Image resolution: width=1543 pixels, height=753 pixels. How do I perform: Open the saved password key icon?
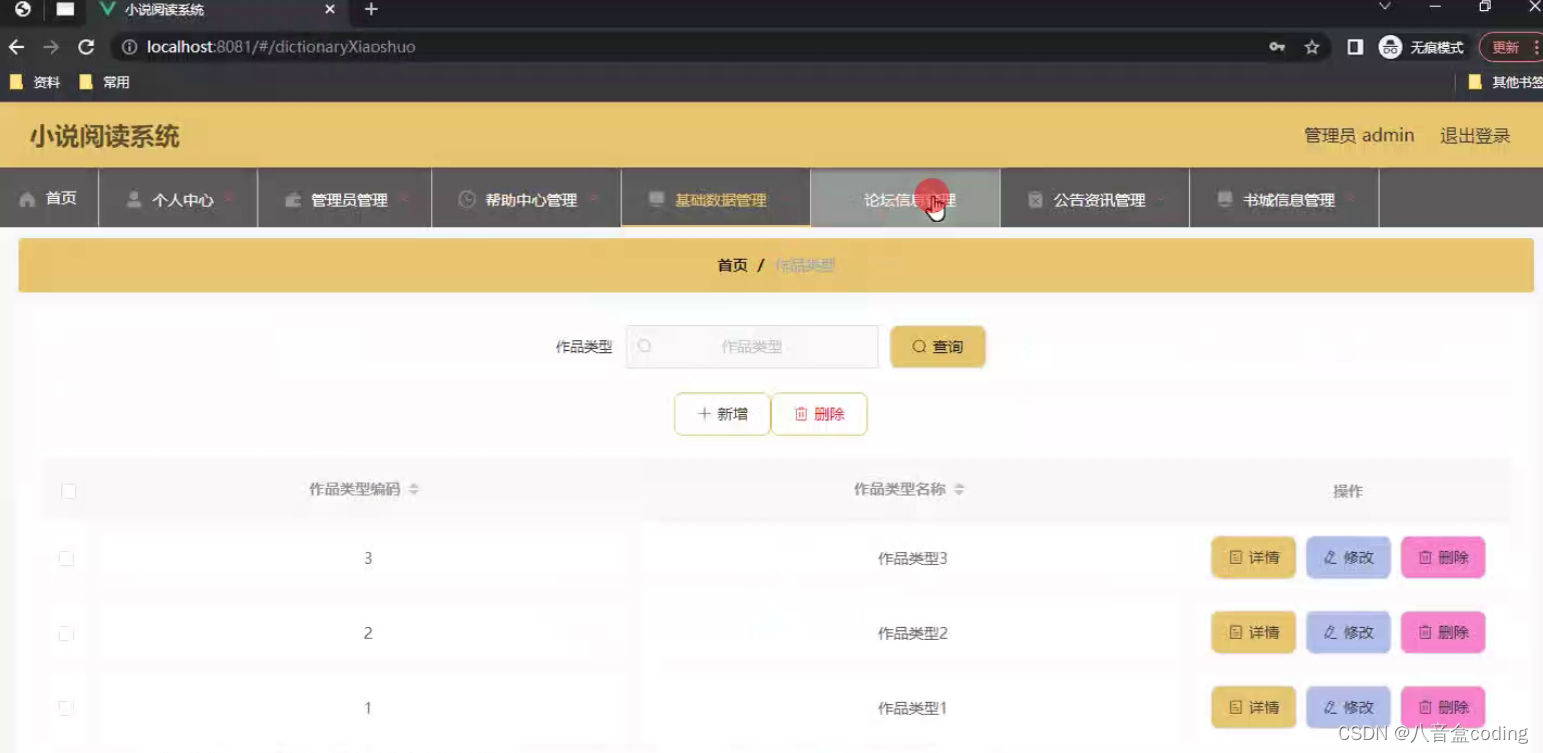point(1277,47)
